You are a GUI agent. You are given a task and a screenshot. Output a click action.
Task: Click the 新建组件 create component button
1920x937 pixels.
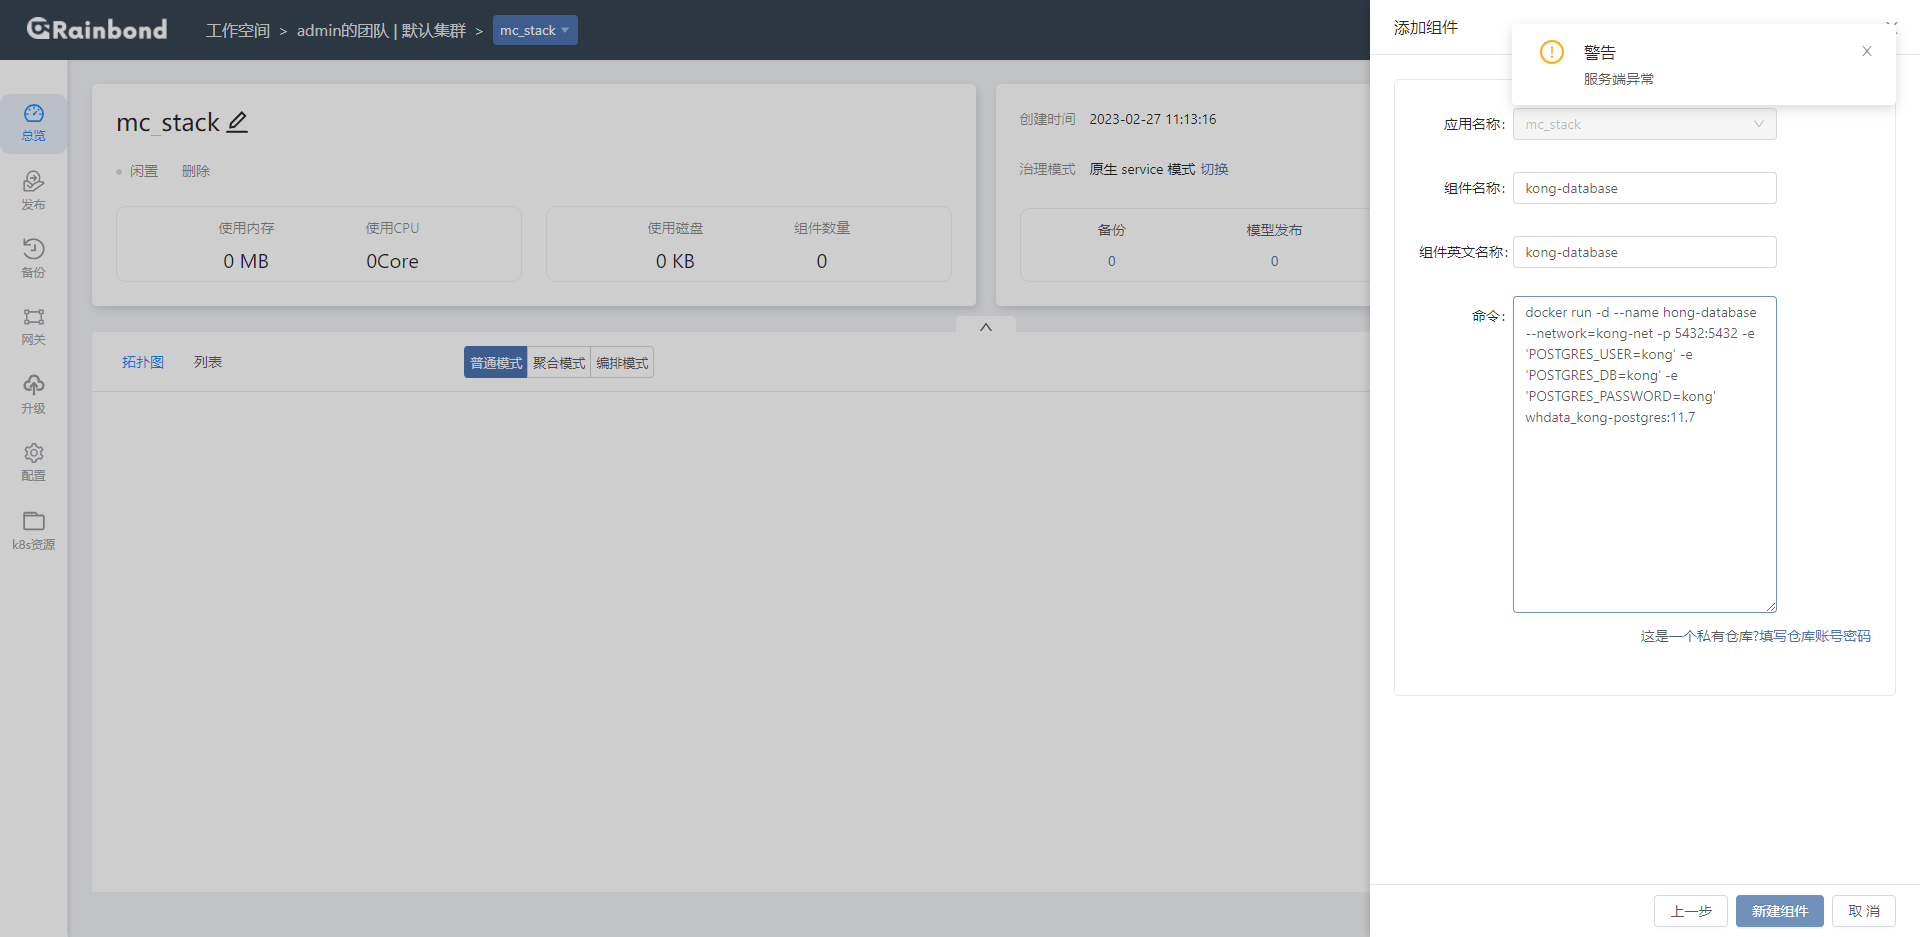(x=1779, y=911)
